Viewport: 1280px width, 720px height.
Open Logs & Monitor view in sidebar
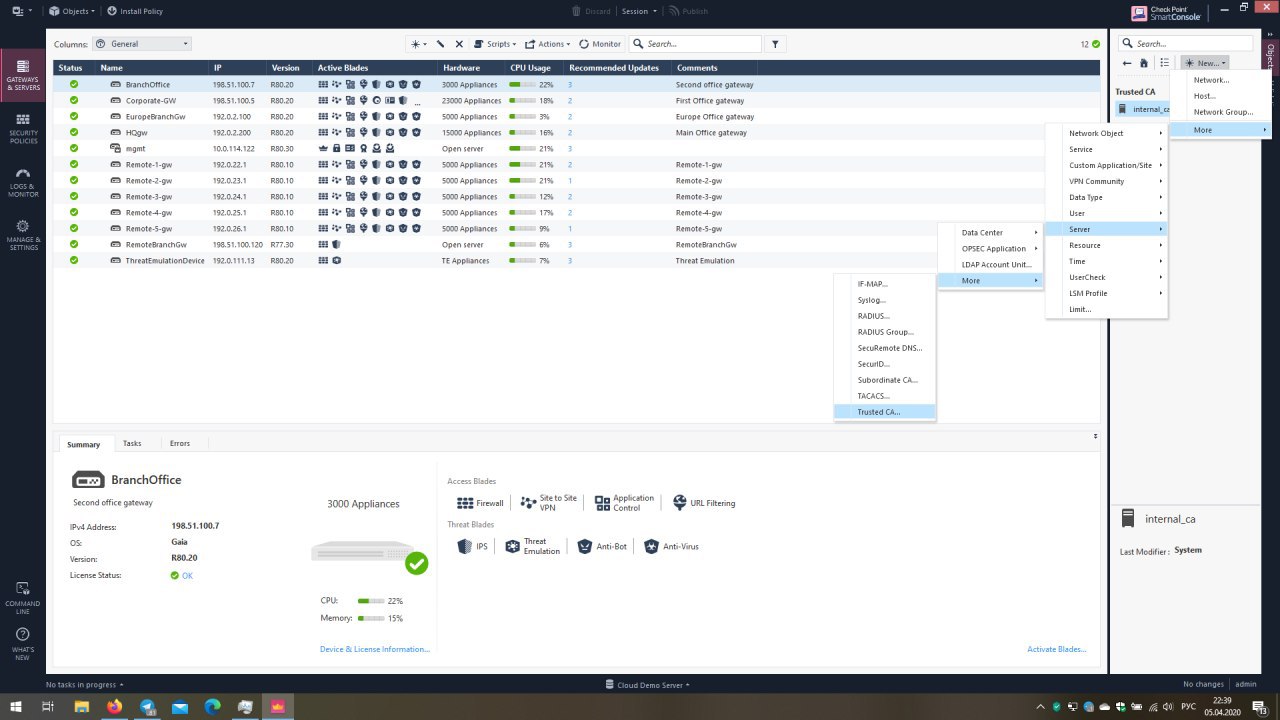[x=23, y=182]
